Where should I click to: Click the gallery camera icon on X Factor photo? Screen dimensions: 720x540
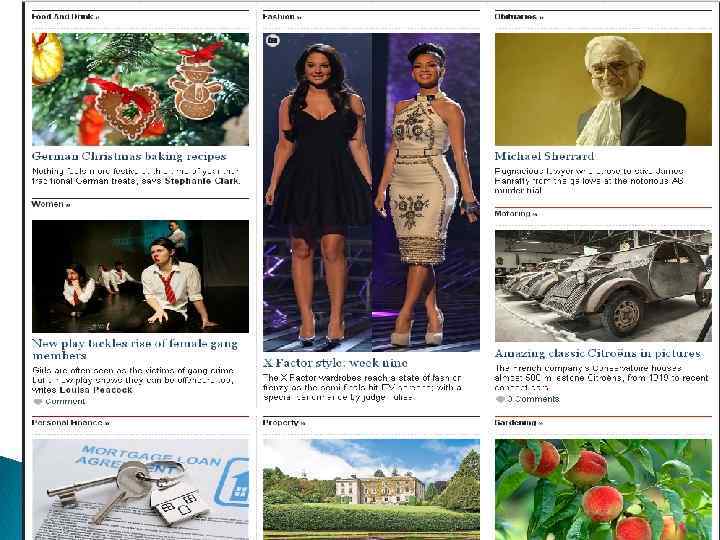(273, 41)
